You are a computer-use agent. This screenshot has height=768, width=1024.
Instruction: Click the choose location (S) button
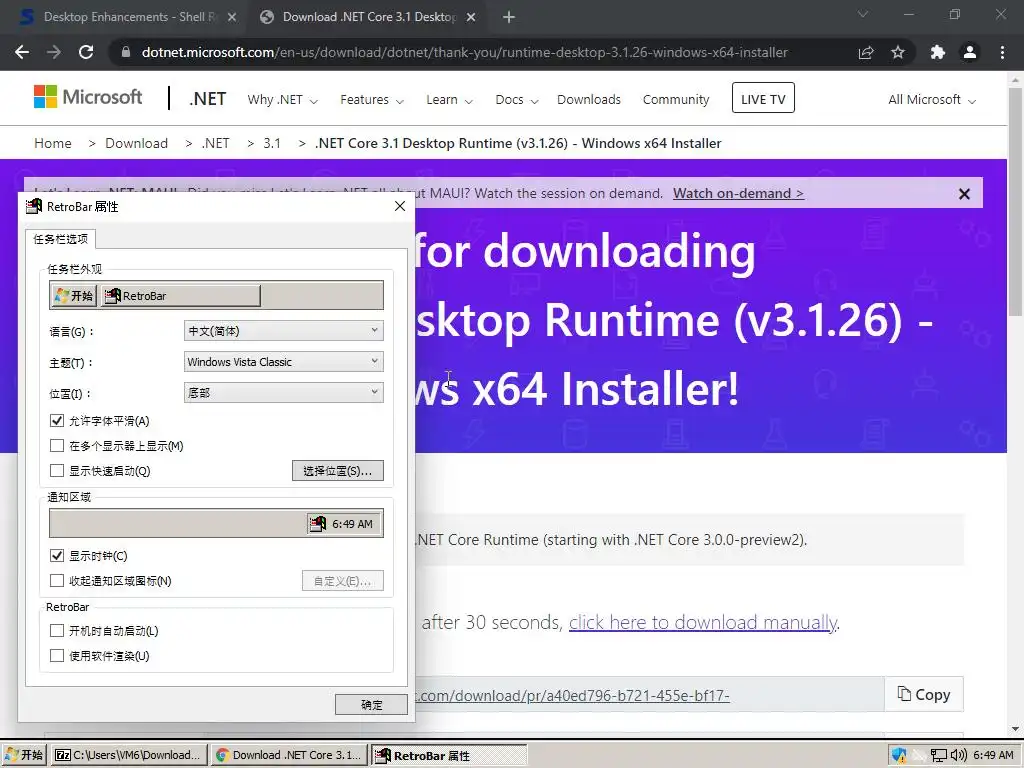pyautogui.click(x=338, y=471)
